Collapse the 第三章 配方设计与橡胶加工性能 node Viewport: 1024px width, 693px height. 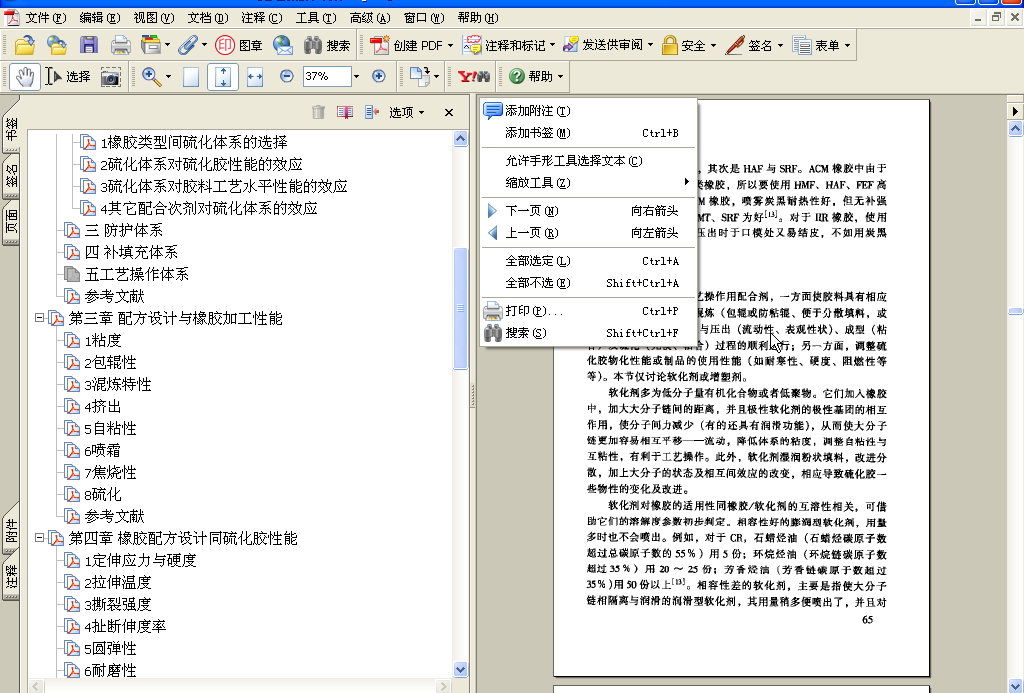[x=39, y=317]
